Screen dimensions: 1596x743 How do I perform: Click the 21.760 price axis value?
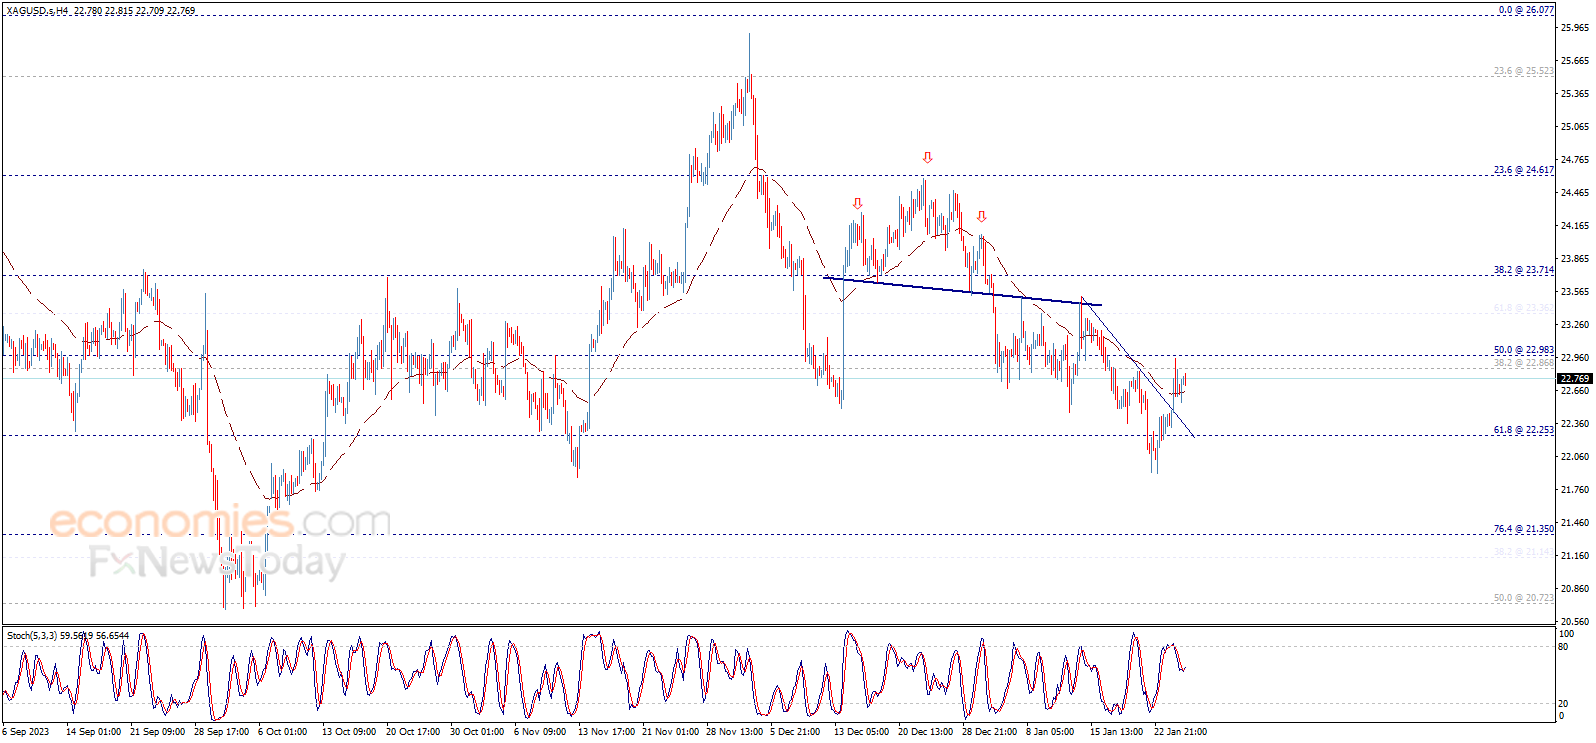tap(1574, 490)
